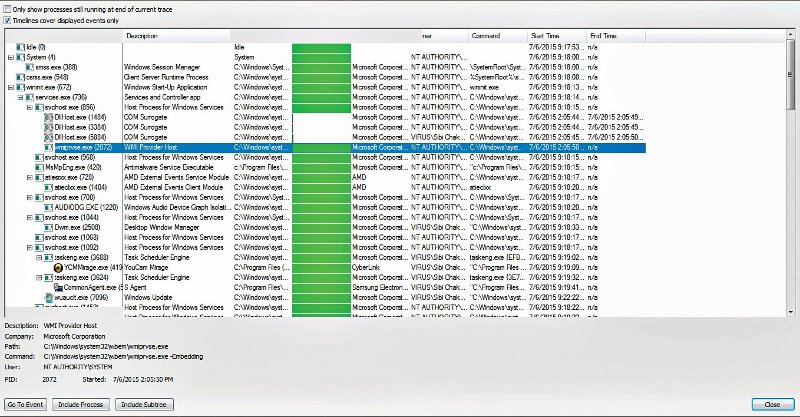Collapse the wininit.exe (672) node
The image size is (800, 417).
coord(11,87)
